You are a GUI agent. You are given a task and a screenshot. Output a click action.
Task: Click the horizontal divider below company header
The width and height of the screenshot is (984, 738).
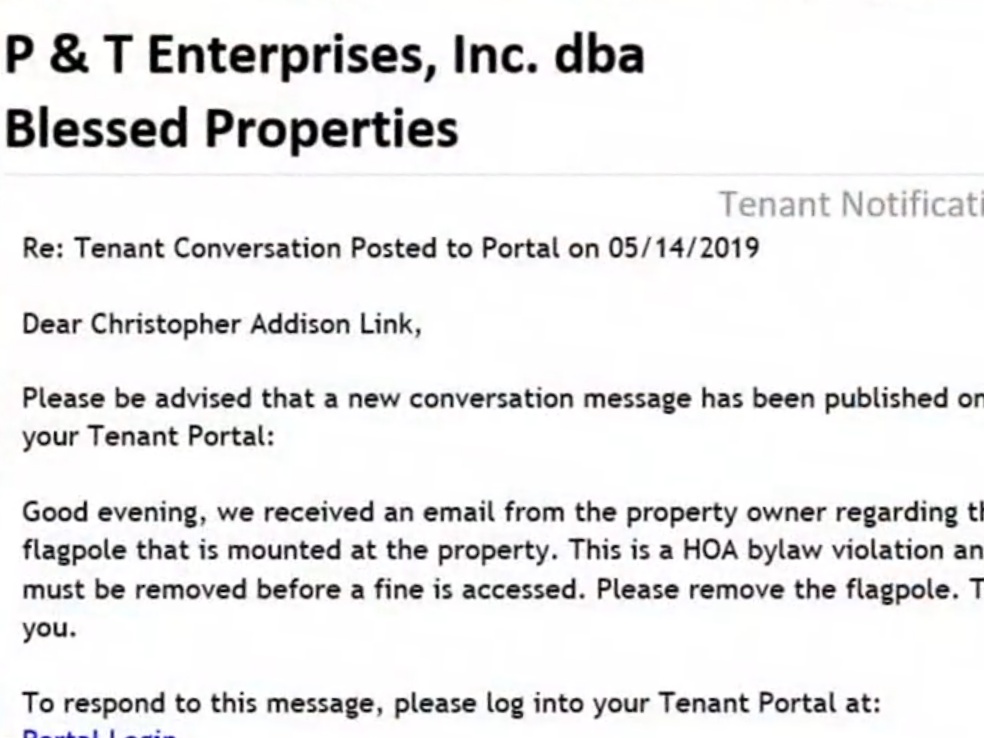(x=492, y=174)
